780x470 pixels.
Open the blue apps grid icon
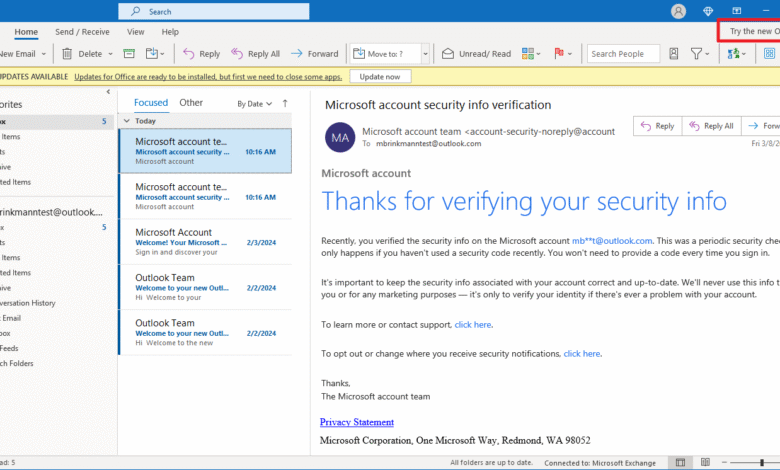(x=770, y=53)
